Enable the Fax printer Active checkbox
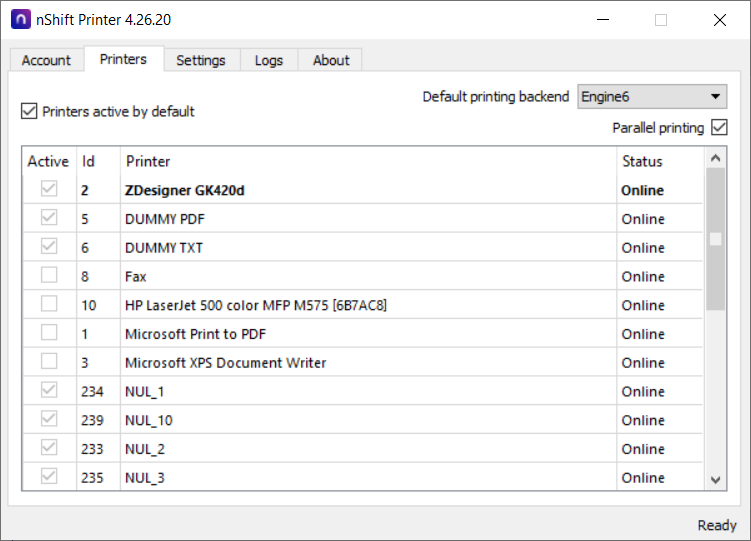This screenshot has width=751, height=541. click(49, 275)
